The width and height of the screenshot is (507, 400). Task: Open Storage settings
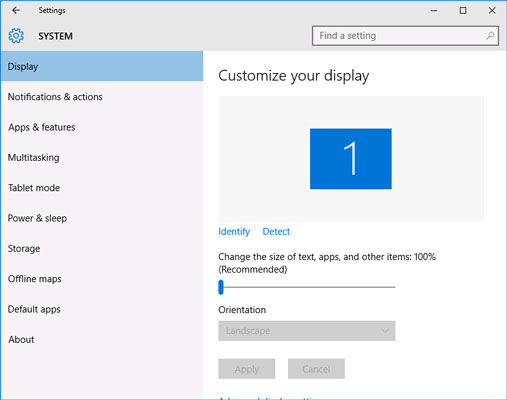pos(102,248)
